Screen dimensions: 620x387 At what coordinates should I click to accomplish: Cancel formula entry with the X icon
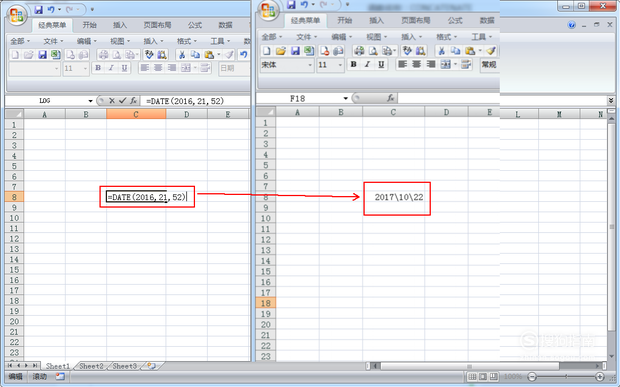tap(112, 101)
